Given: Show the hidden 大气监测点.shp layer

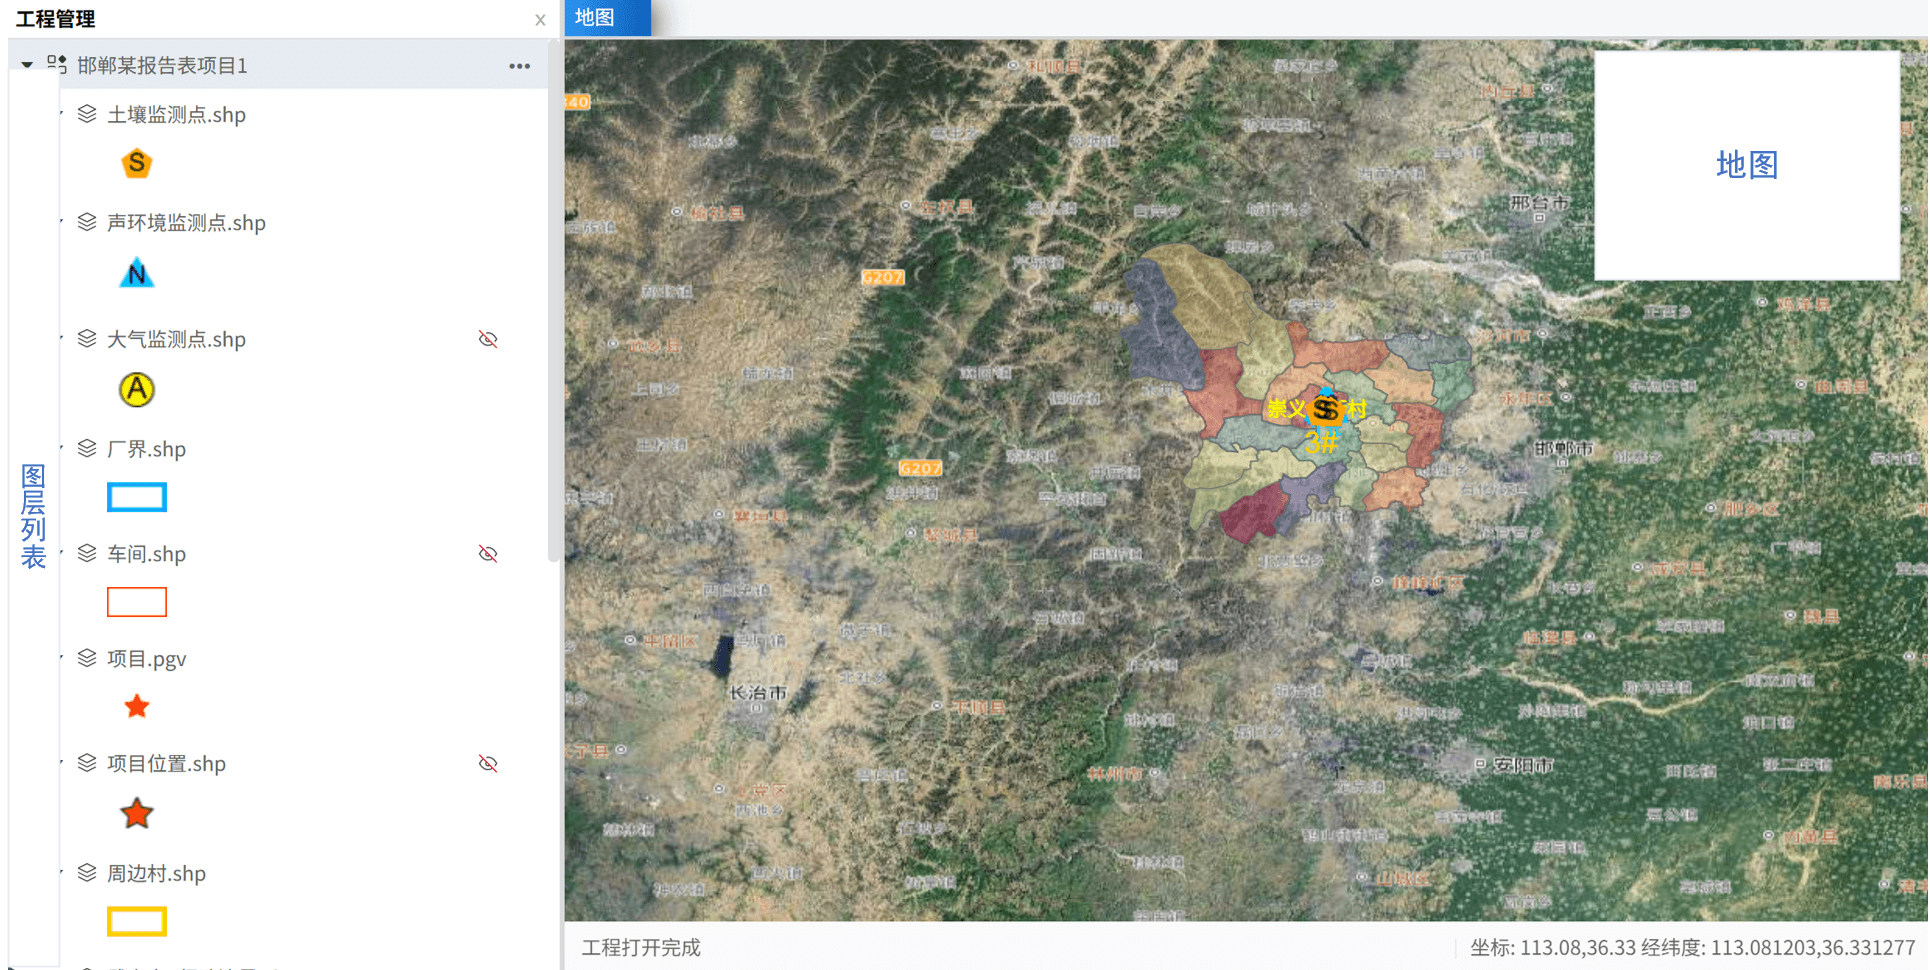Looking at the screenshot, I should tap(488, 339).
